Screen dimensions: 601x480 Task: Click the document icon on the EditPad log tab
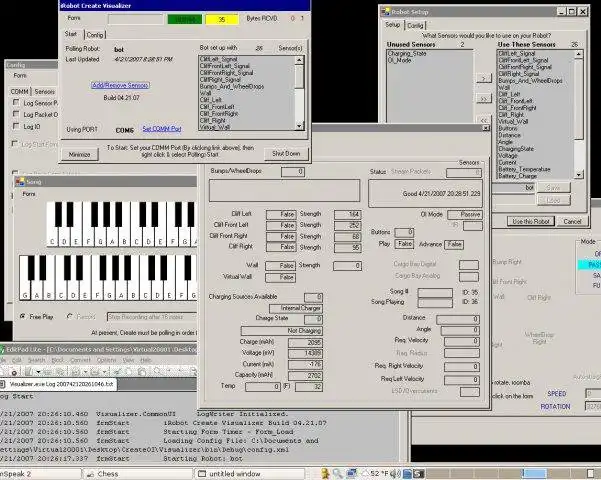click(3, 384)
